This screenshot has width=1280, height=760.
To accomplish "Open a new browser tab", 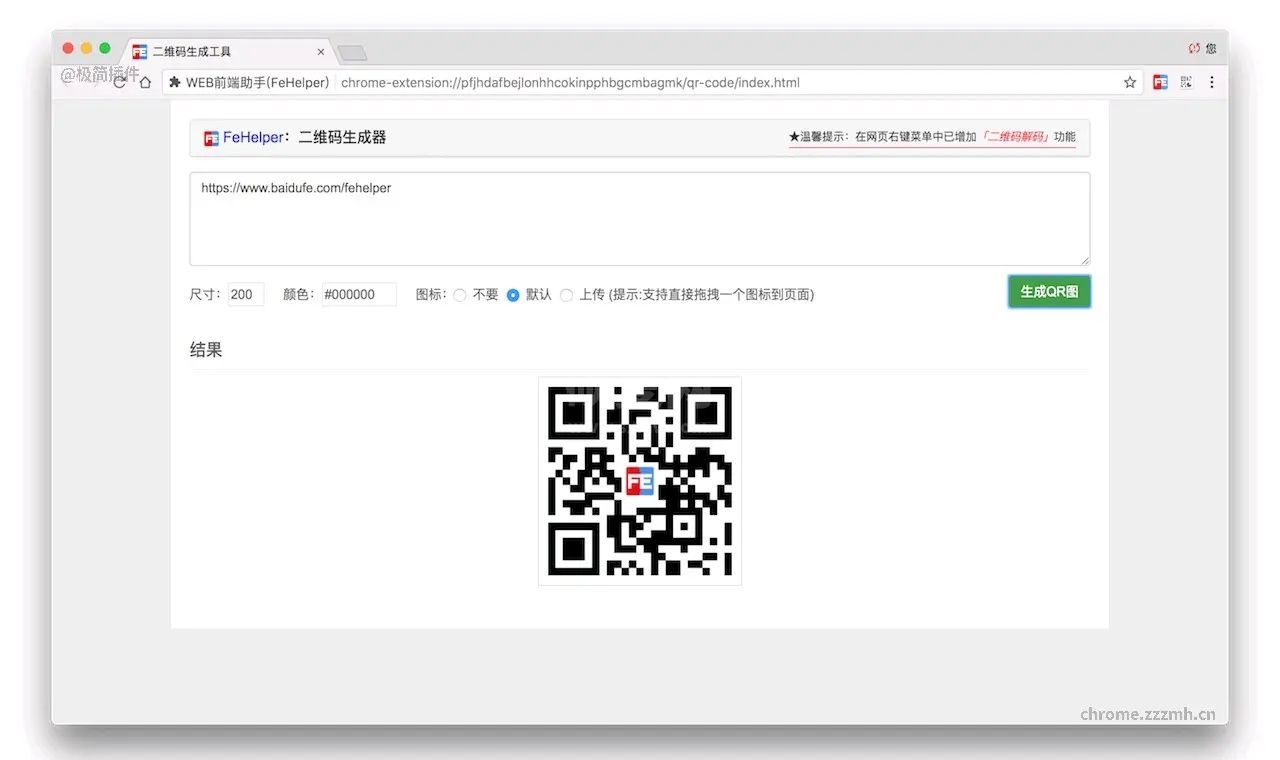I will (x=352, y=52).
